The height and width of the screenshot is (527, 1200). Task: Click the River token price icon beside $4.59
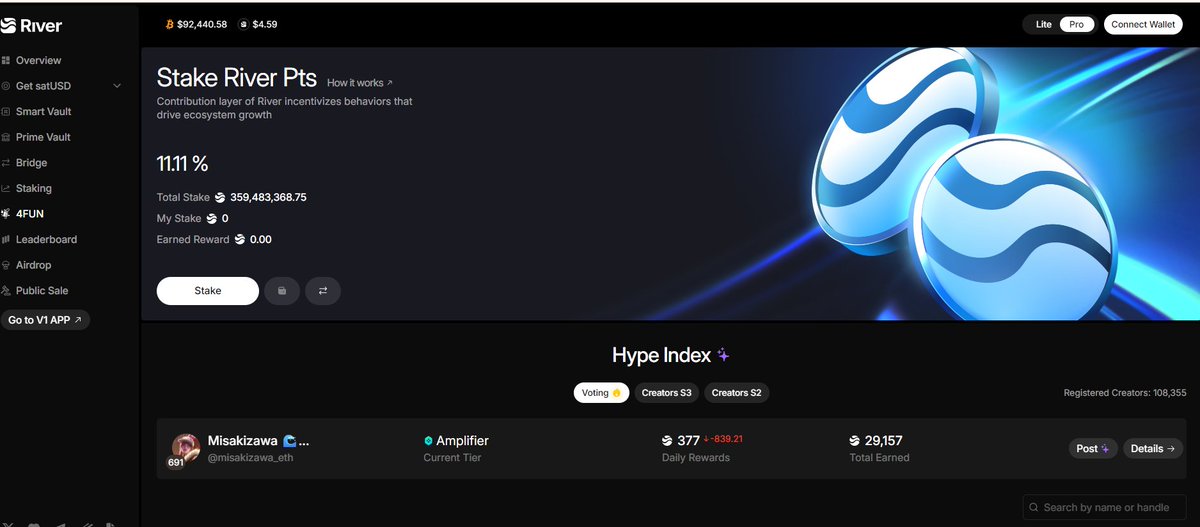coord(244,24)
